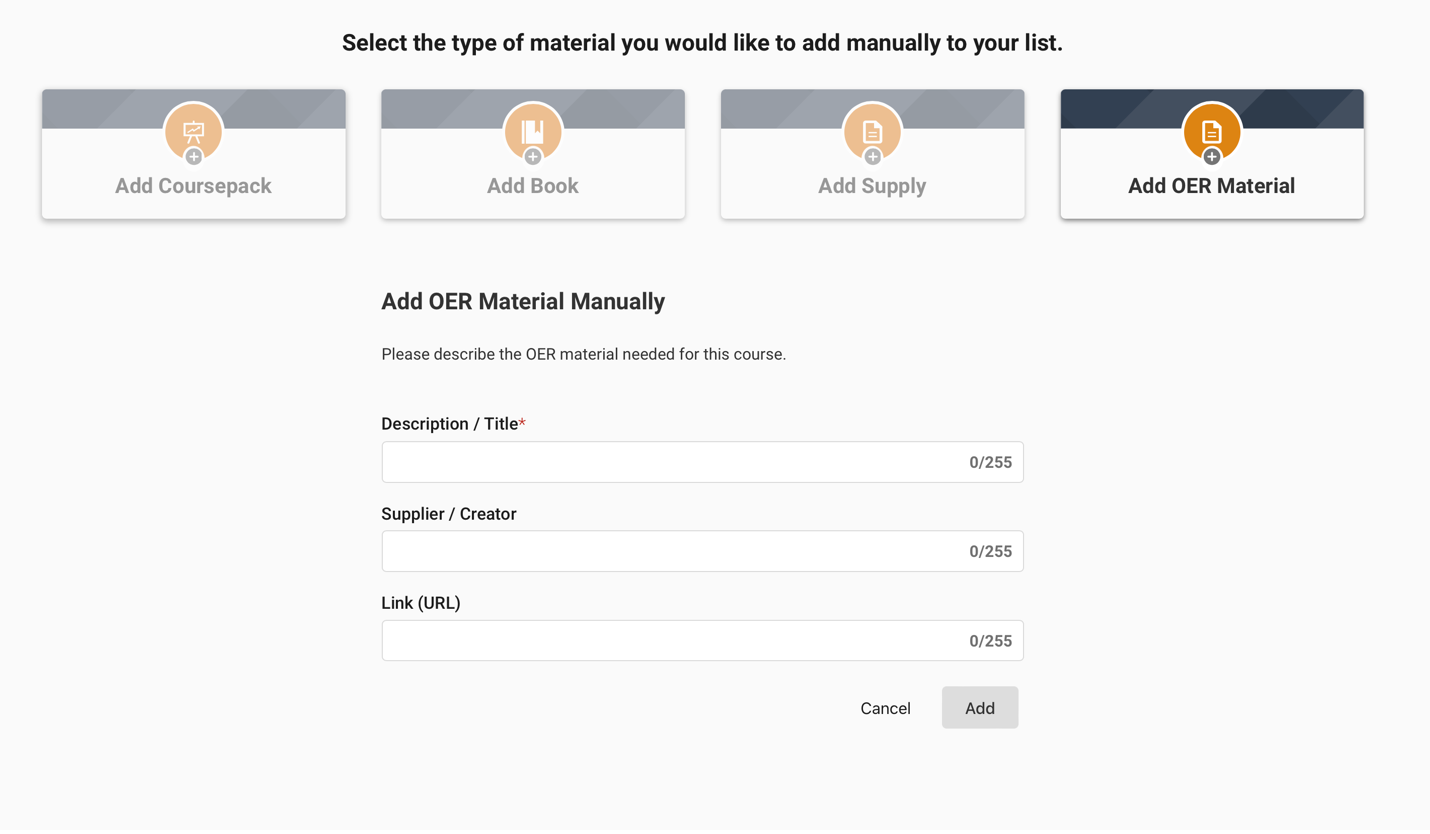Viewport: 1430px width, 834px height.
Task: Click the Link (URL) 0/255 counter
Action: [990, 641]
